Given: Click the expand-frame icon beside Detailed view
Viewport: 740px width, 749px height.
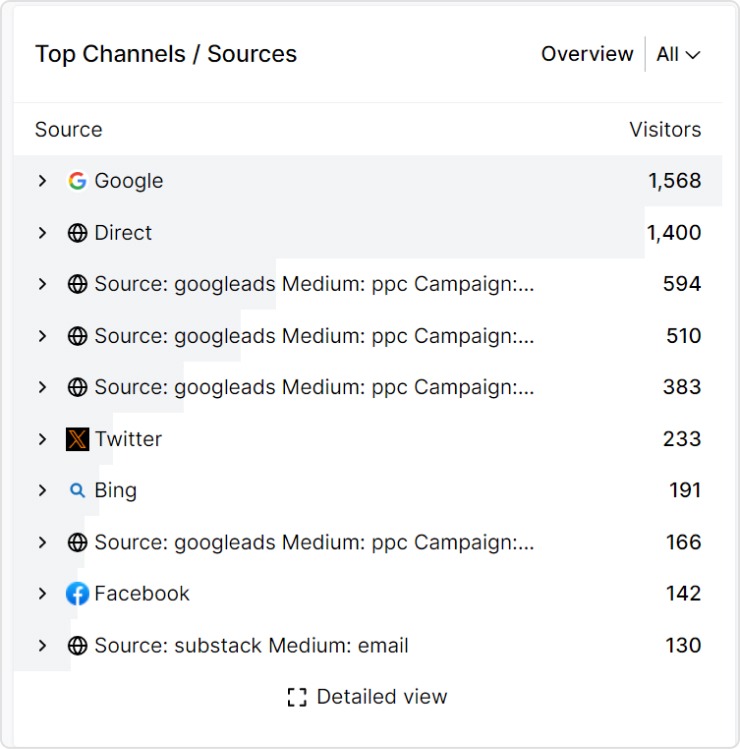Looking at the screenshot, I should [x=297, y=697].
